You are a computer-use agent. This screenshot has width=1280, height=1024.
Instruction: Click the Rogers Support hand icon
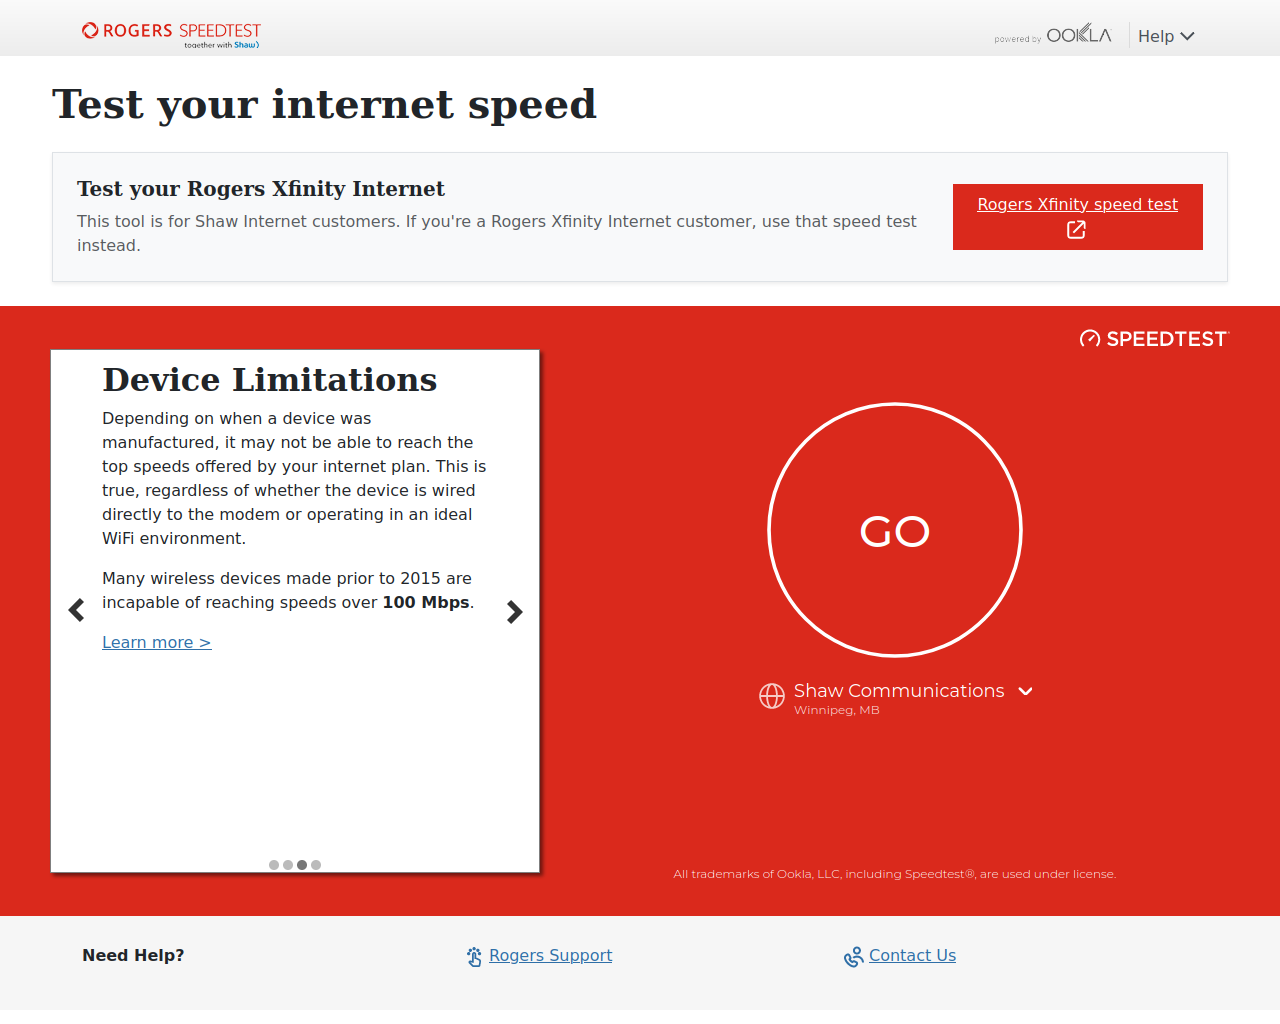pos(475,957)
